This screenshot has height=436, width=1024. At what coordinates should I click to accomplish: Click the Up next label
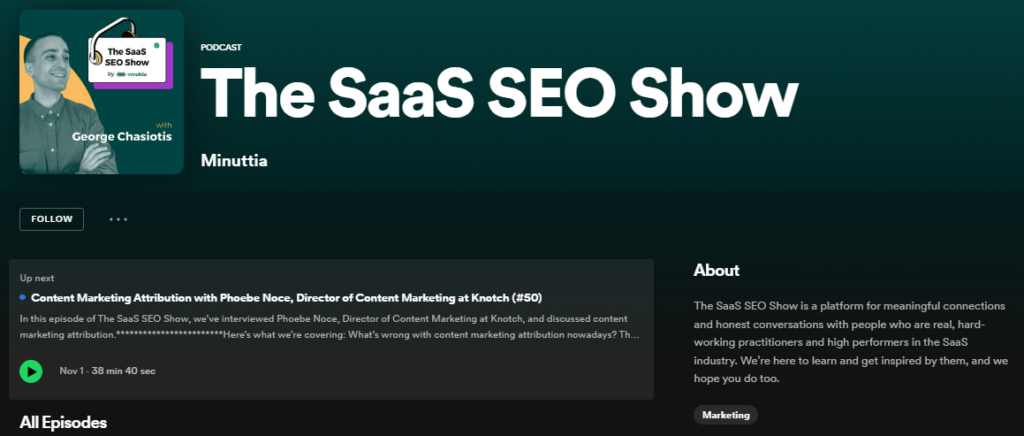[x=38, y=277]
